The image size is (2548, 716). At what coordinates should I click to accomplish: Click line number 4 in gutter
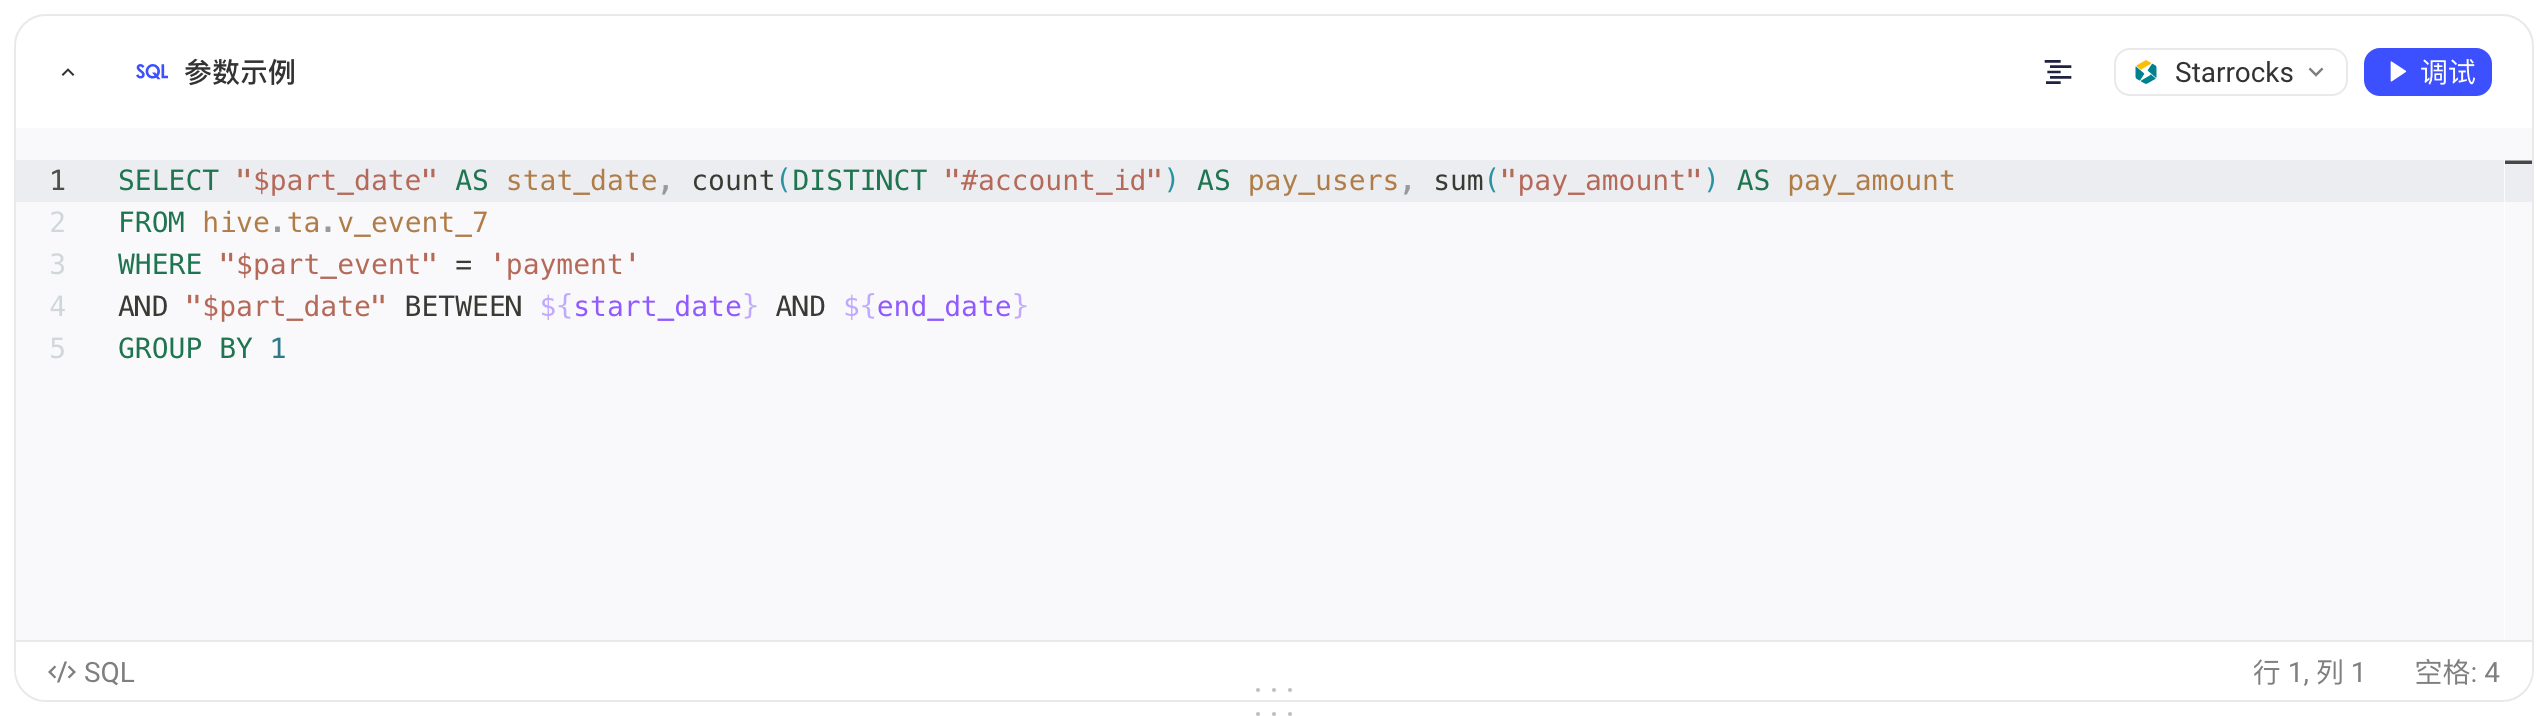click(x=57, y=307)
